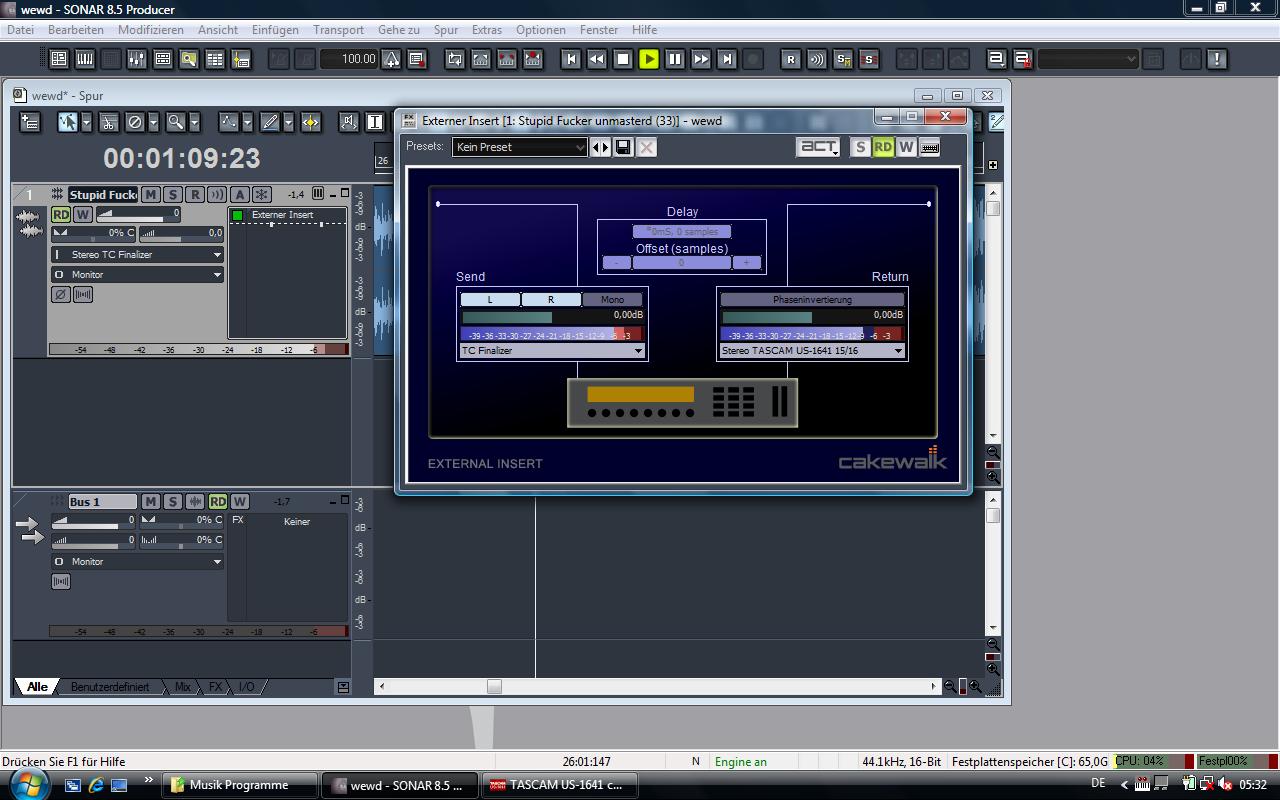
Task: Toggle the green Externer Insert effect power
Action: coord(238,215)
